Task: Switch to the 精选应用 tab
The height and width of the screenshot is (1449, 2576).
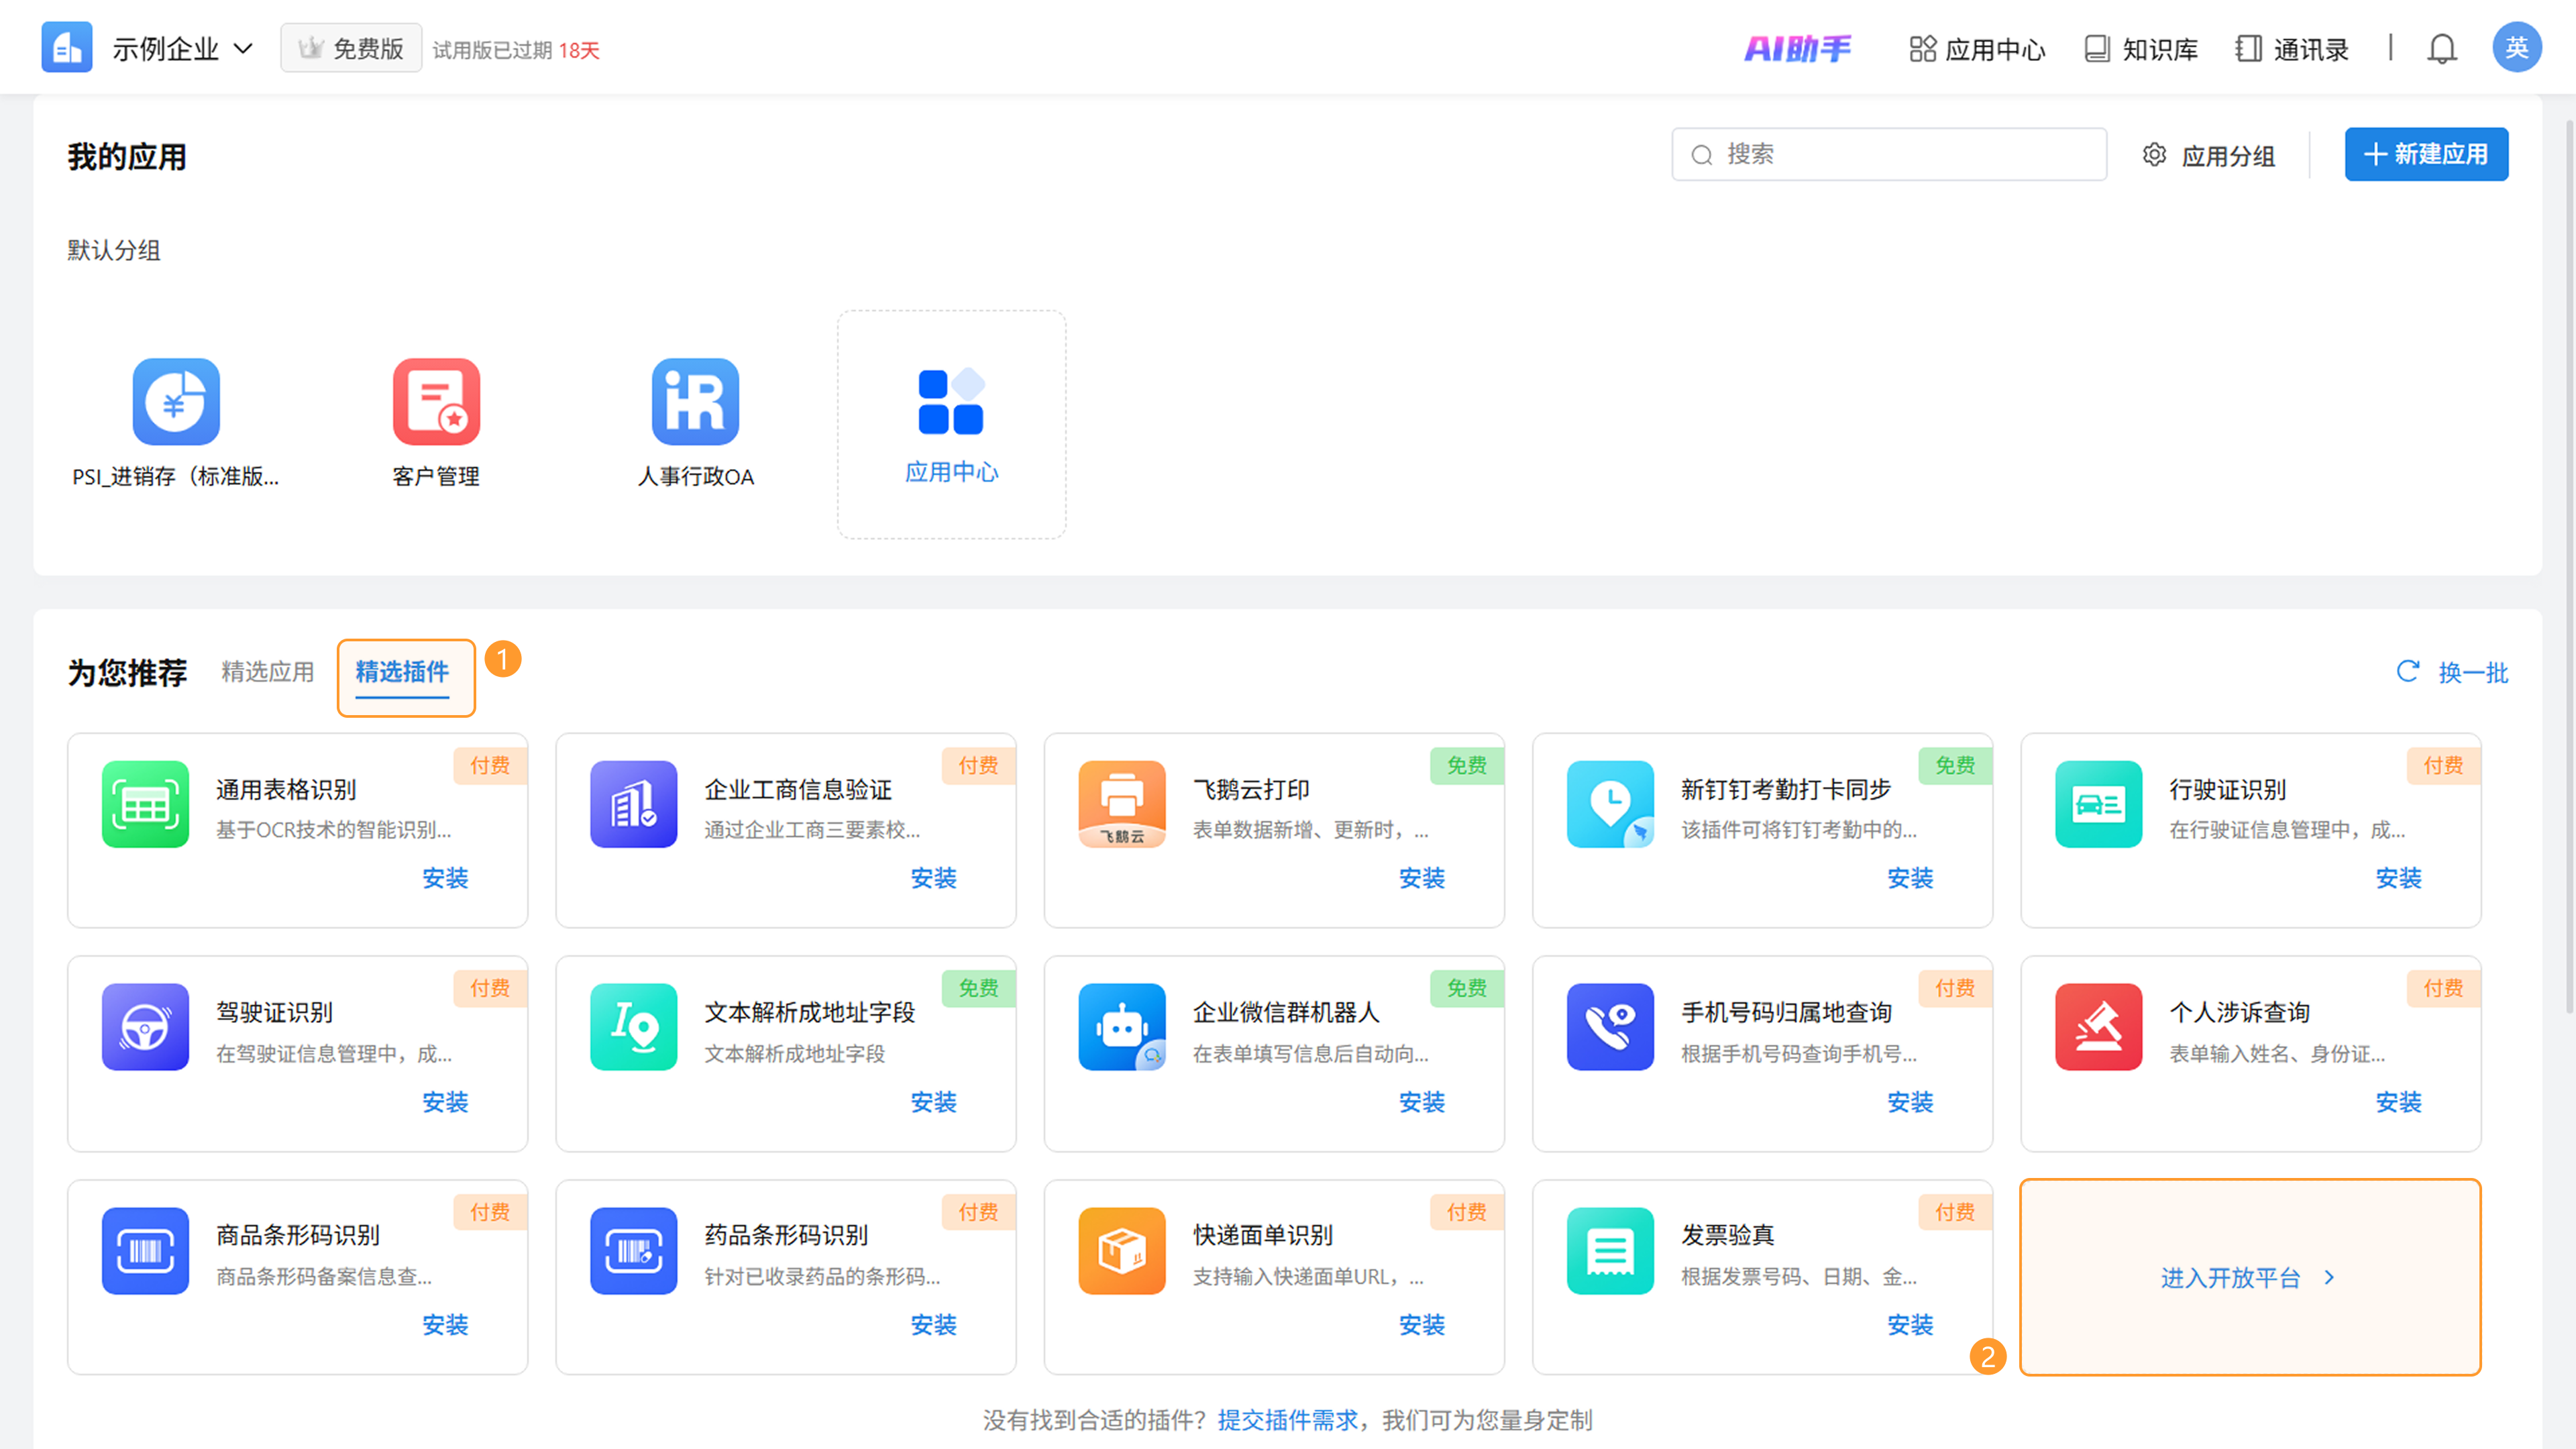Action: coord(267,672)
